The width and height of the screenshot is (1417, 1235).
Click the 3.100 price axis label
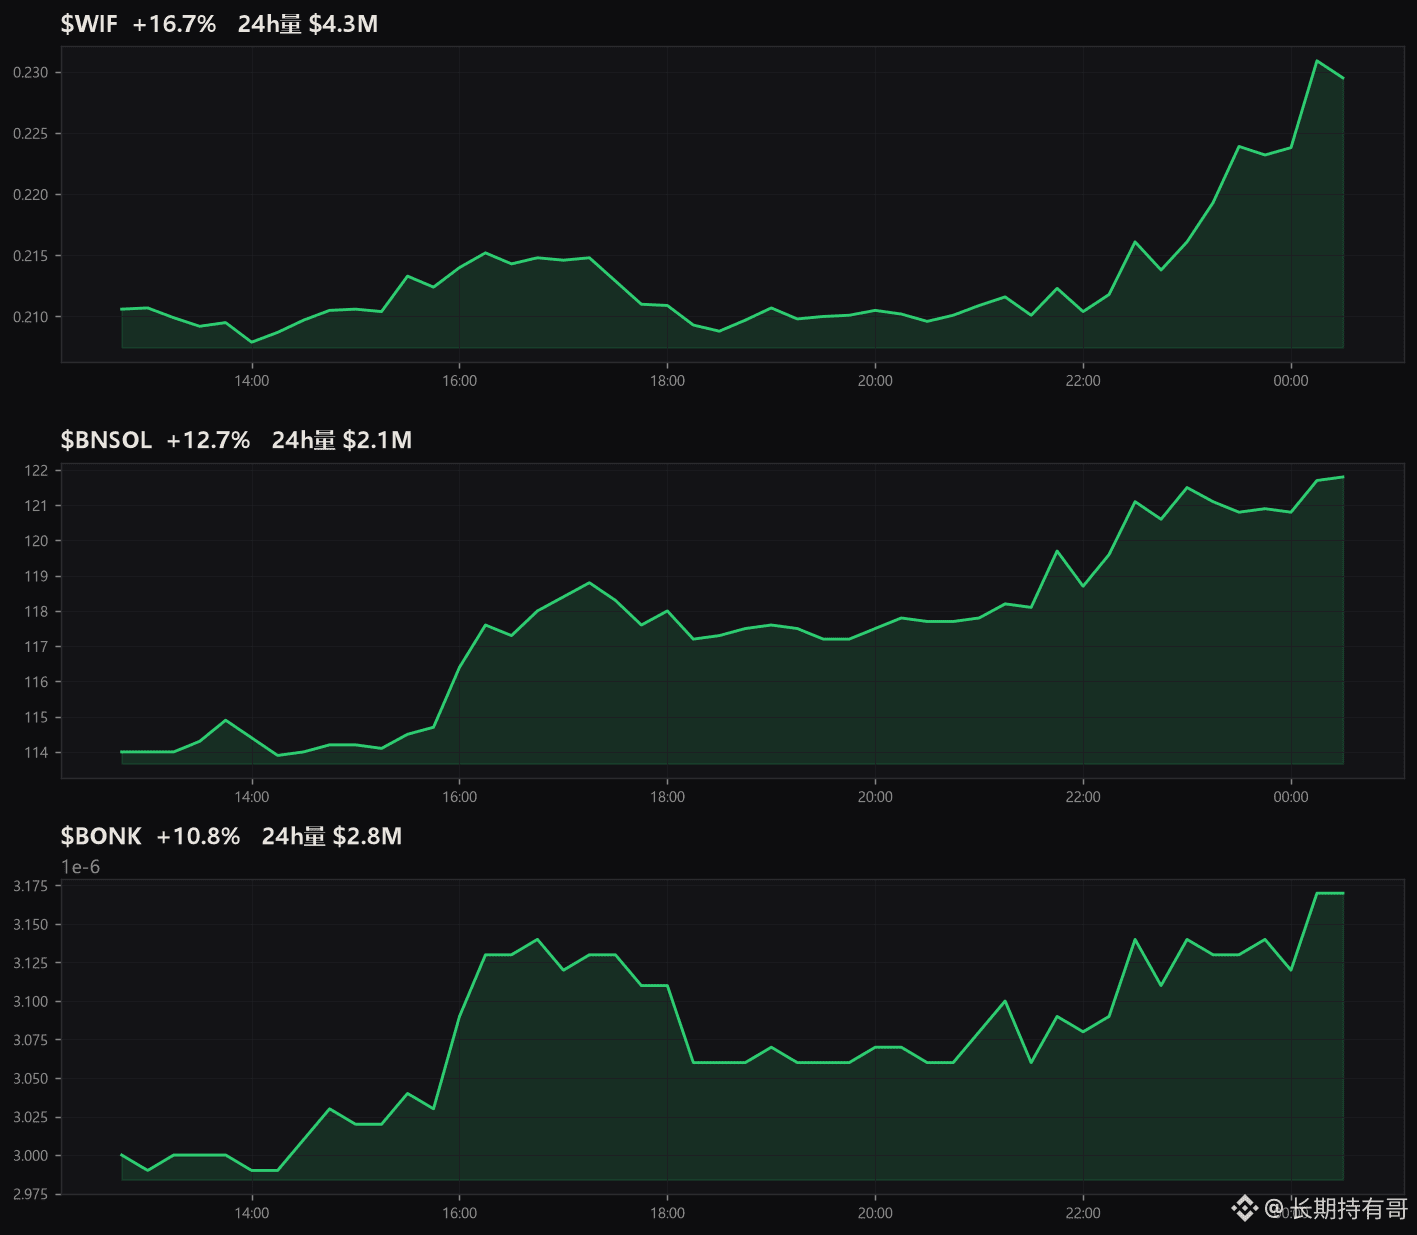(30, 1002)
